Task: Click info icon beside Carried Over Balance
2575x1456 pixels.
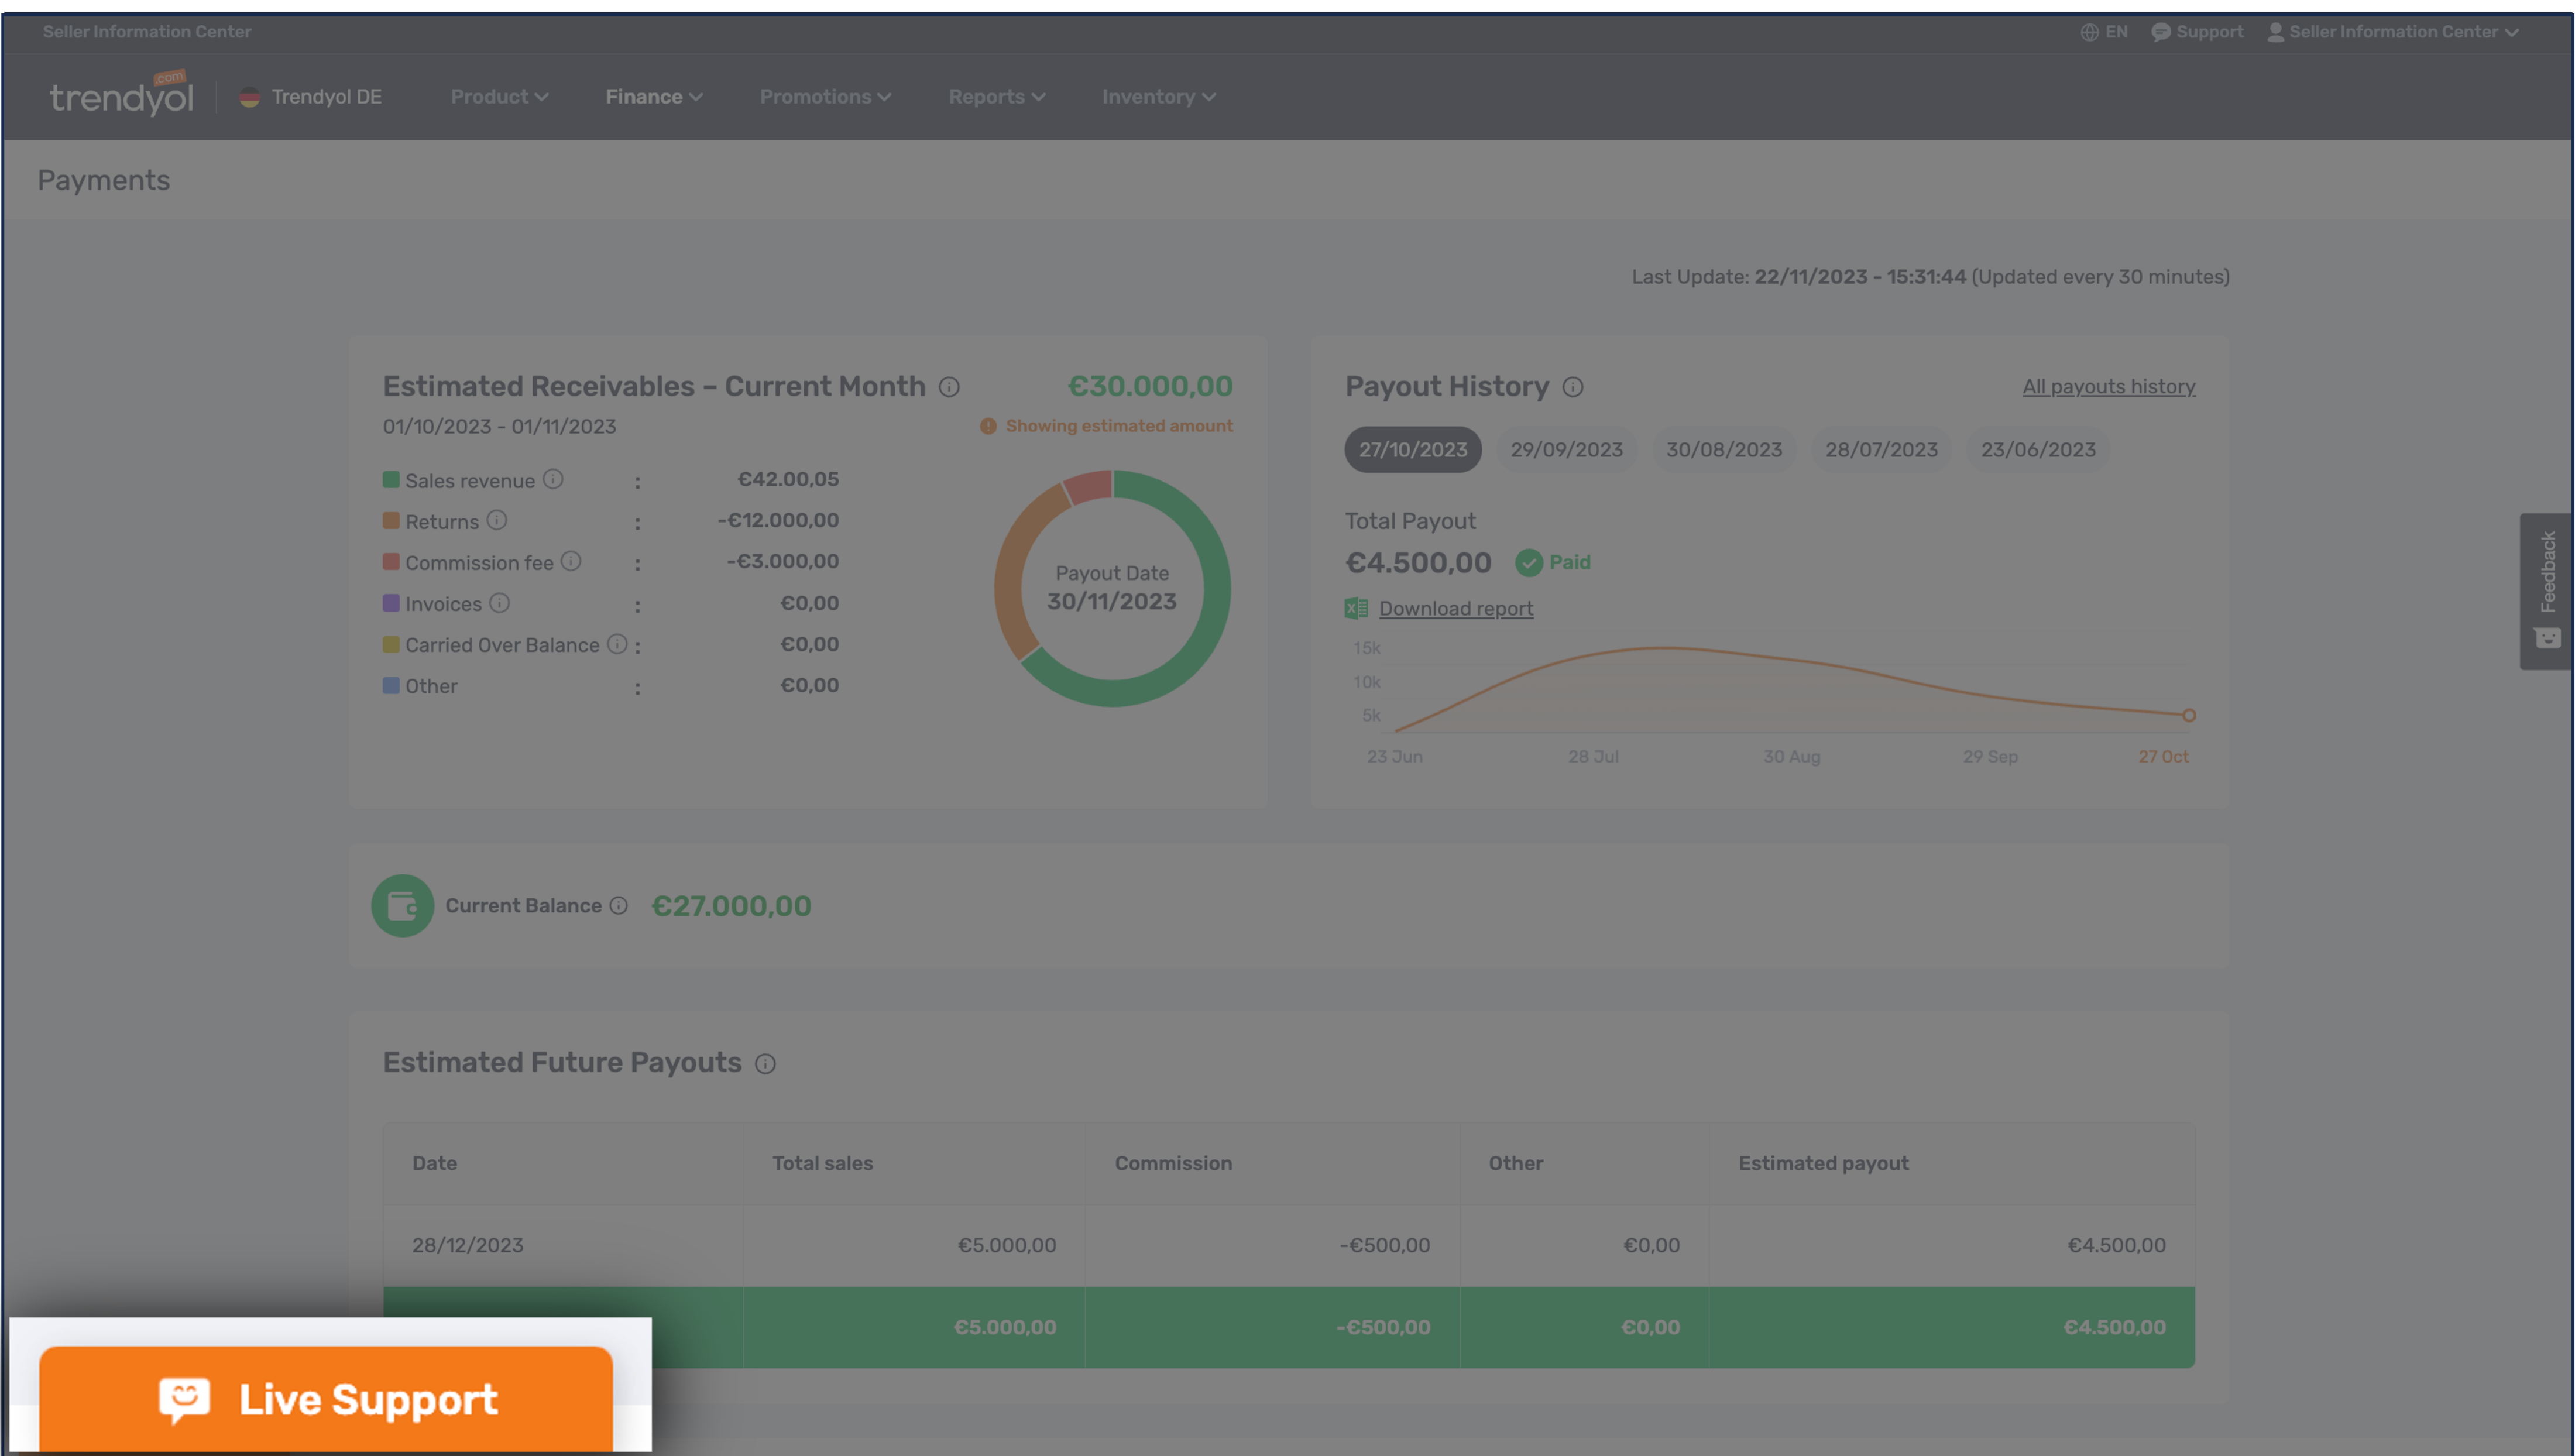Action: tap(618, 644)
